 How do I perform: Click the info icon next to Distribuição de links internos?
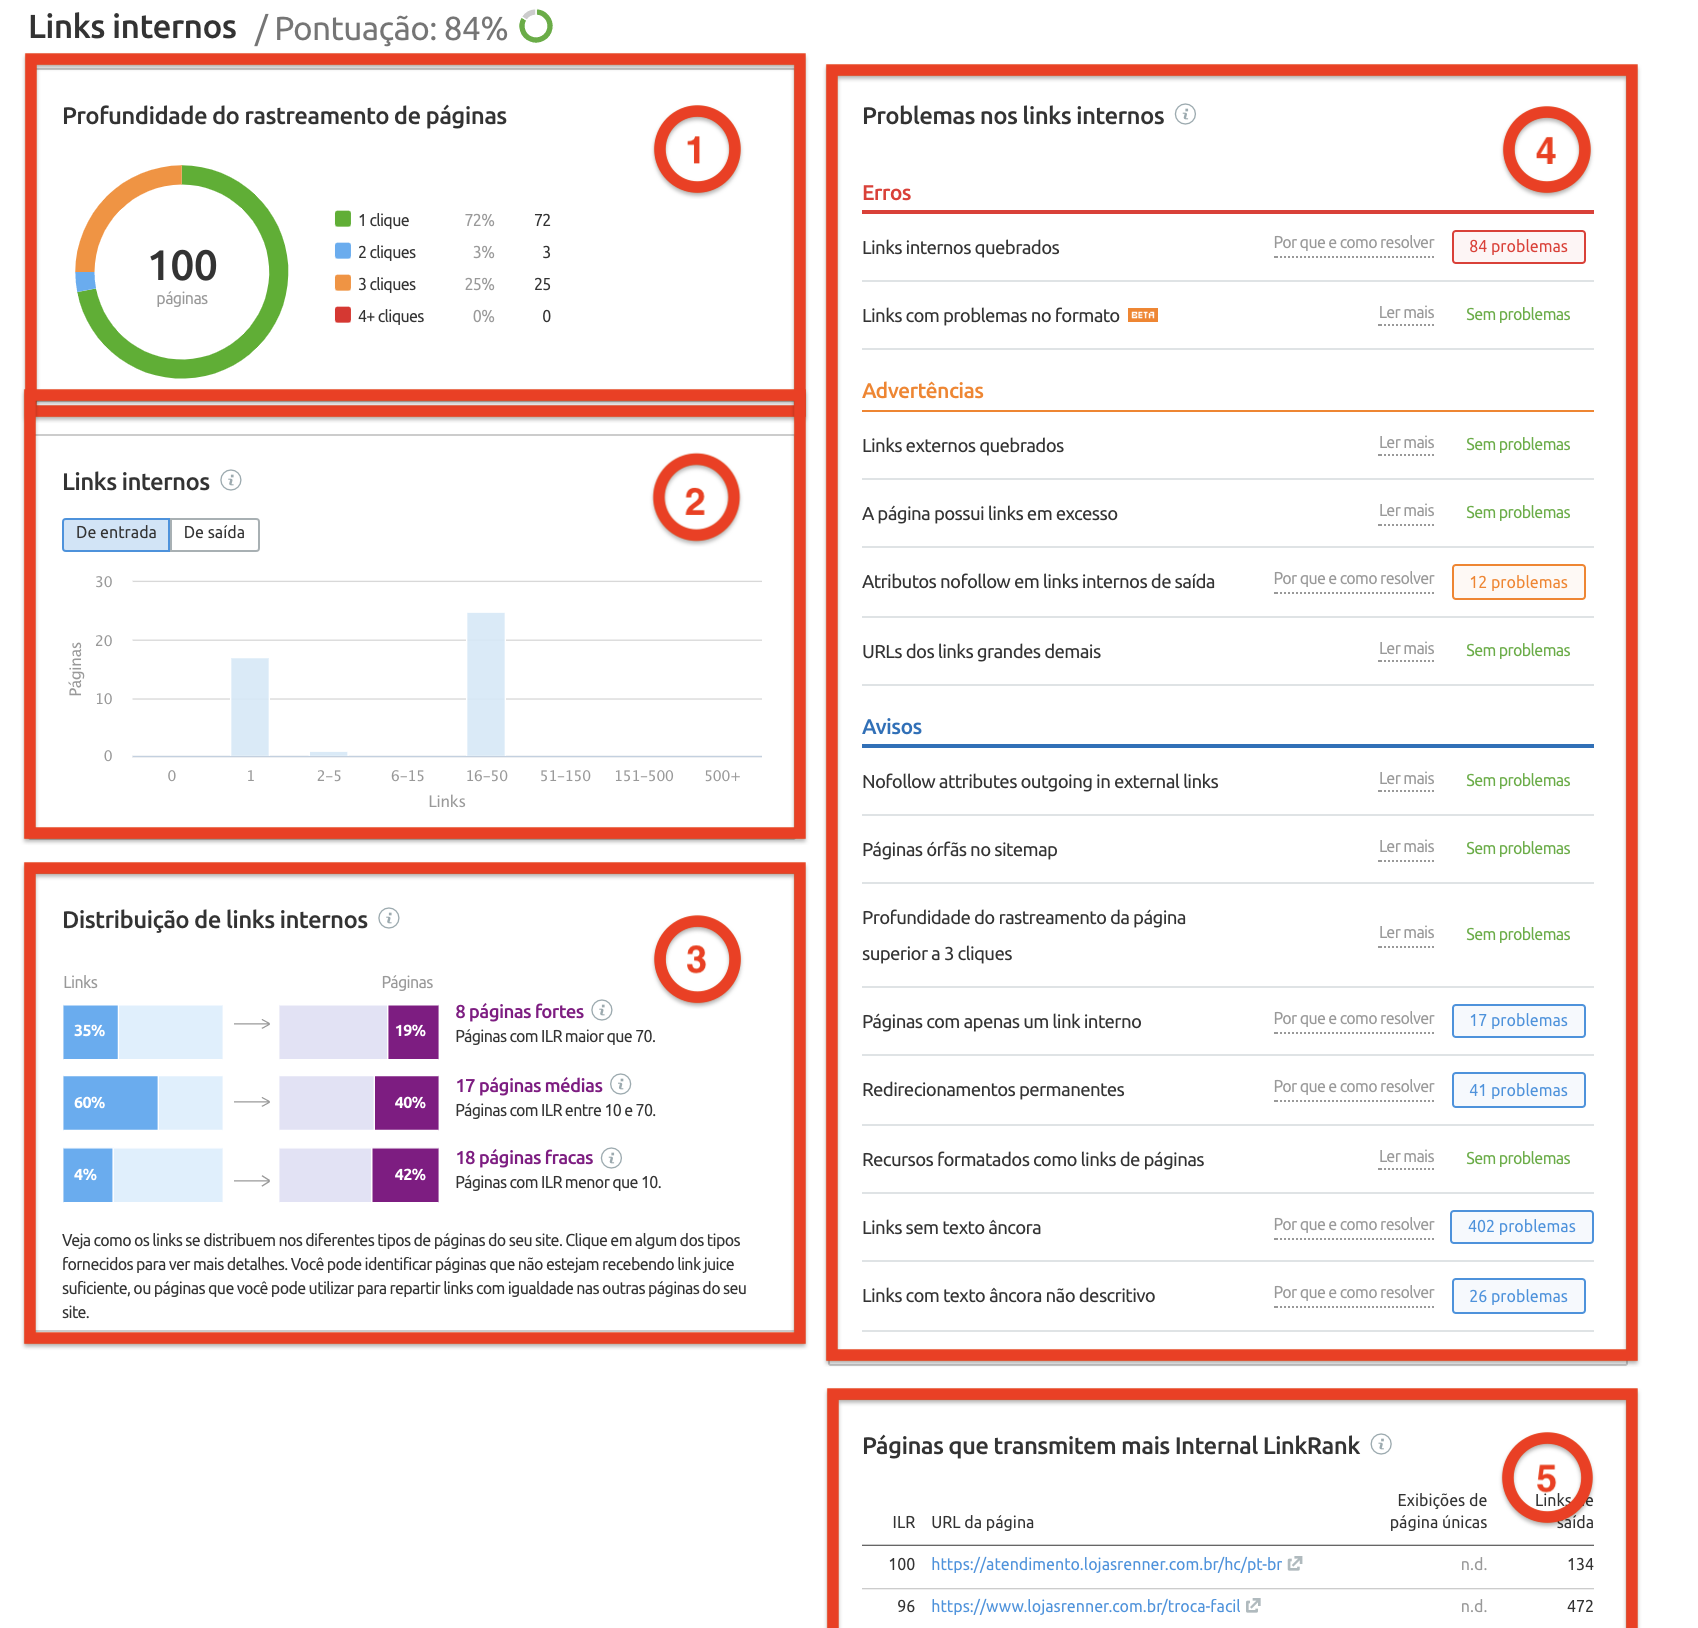(389, 918)
